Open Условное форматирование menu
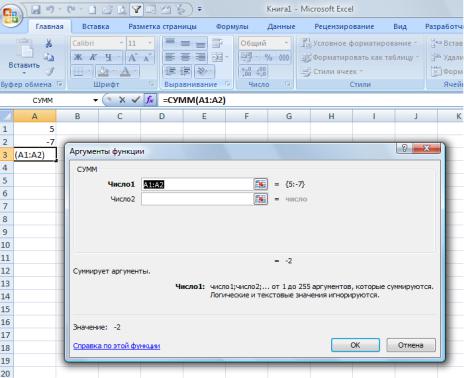The height and width of the screenshot is (378, 464). tap(359, 43)
